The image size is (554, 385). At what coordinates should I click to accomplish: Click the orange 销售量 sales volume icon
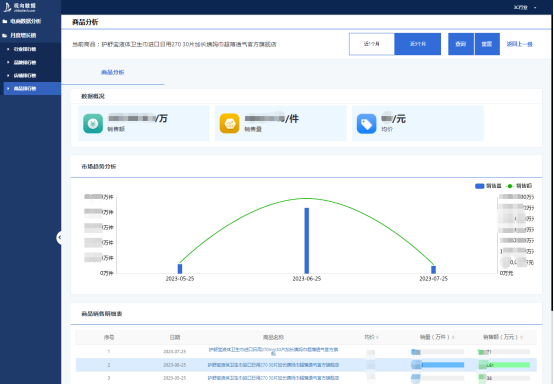point(230,124)
